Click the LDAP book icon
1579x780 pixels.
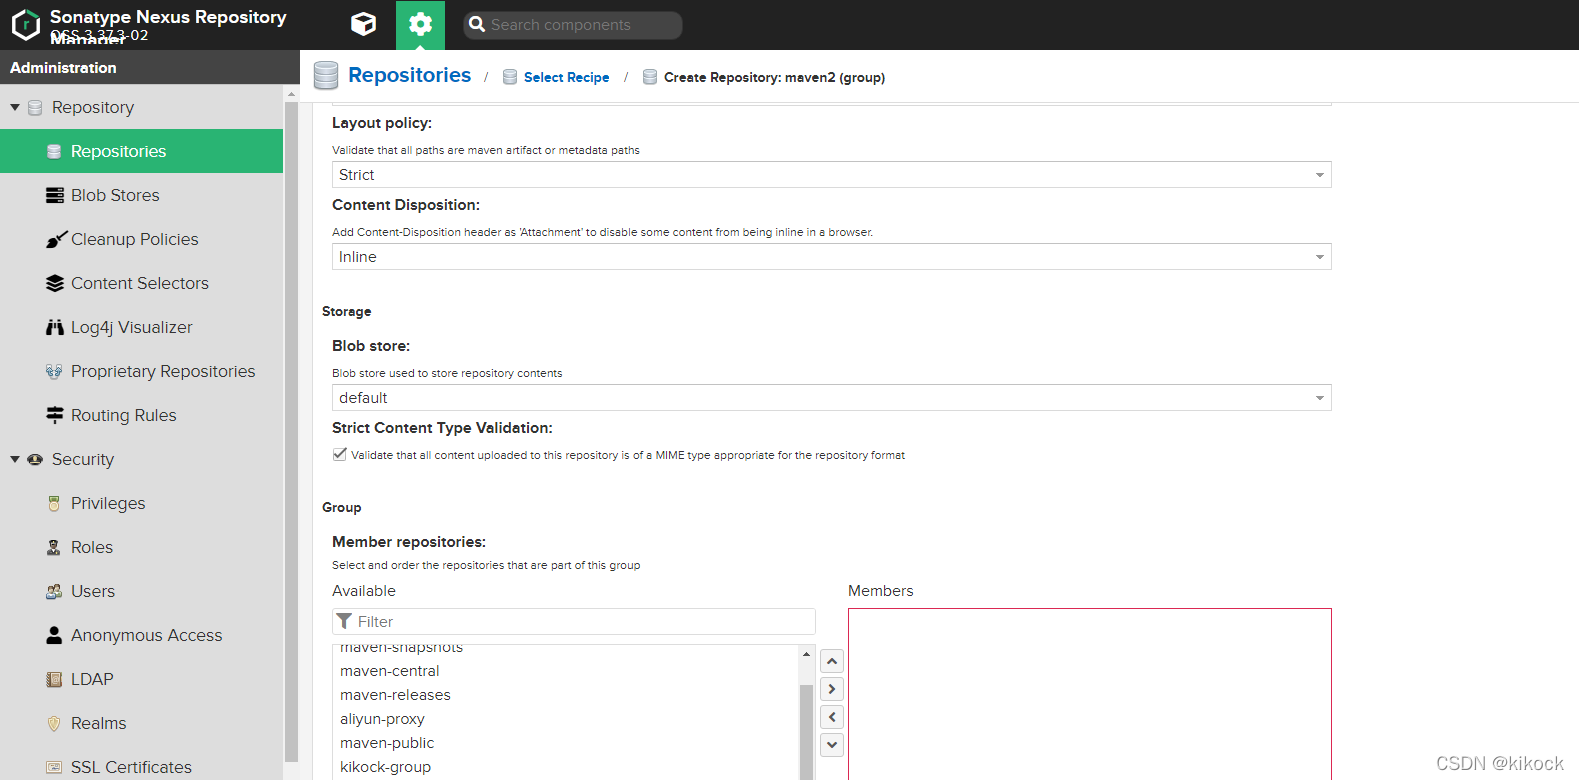tap(54, 679)
